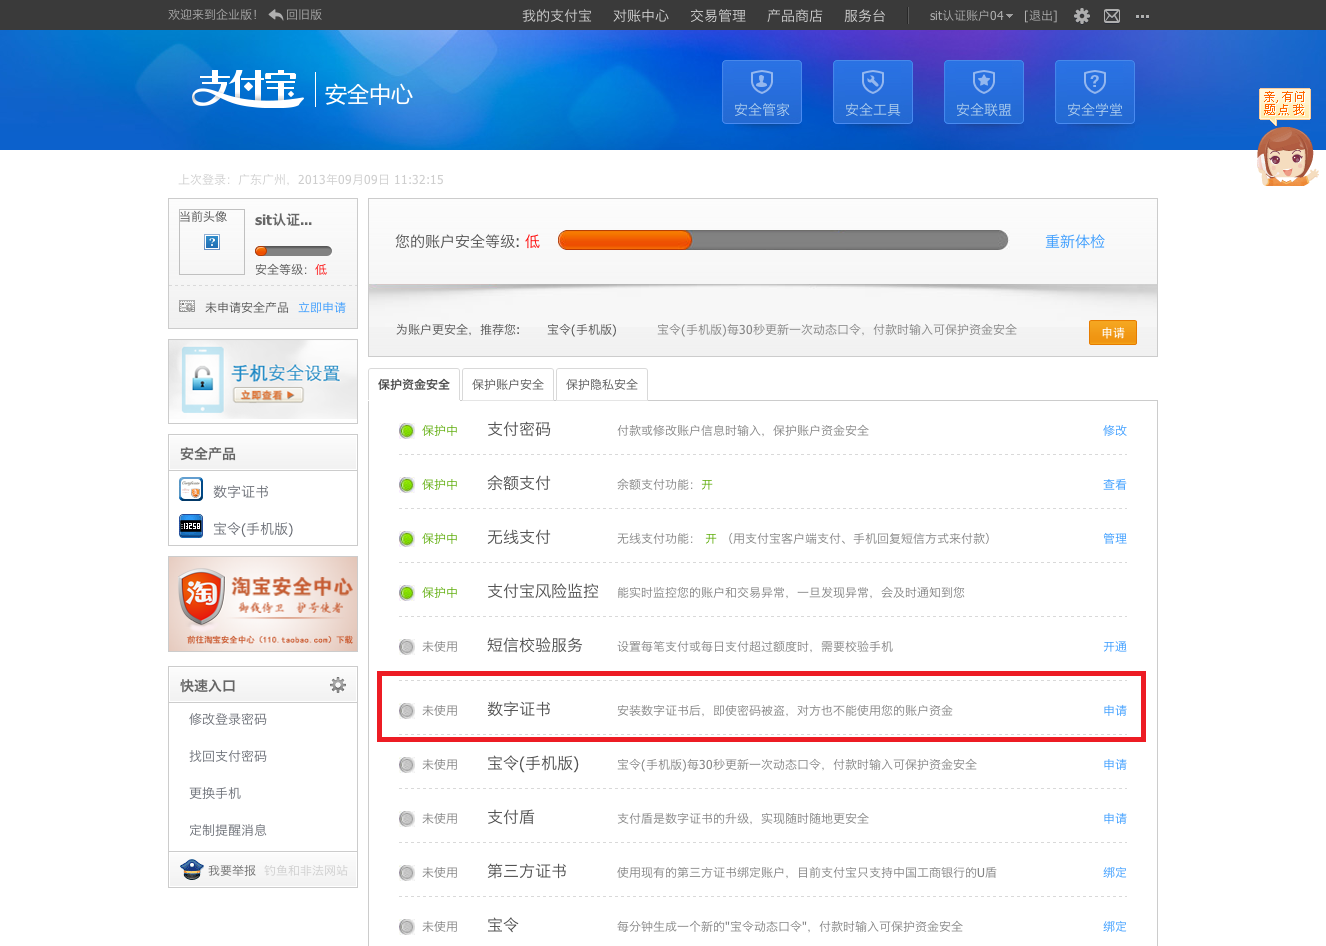Click the 回旧版 return arrow icon
This screenshot has width=1326, height=946.
[x=276, y=15]
